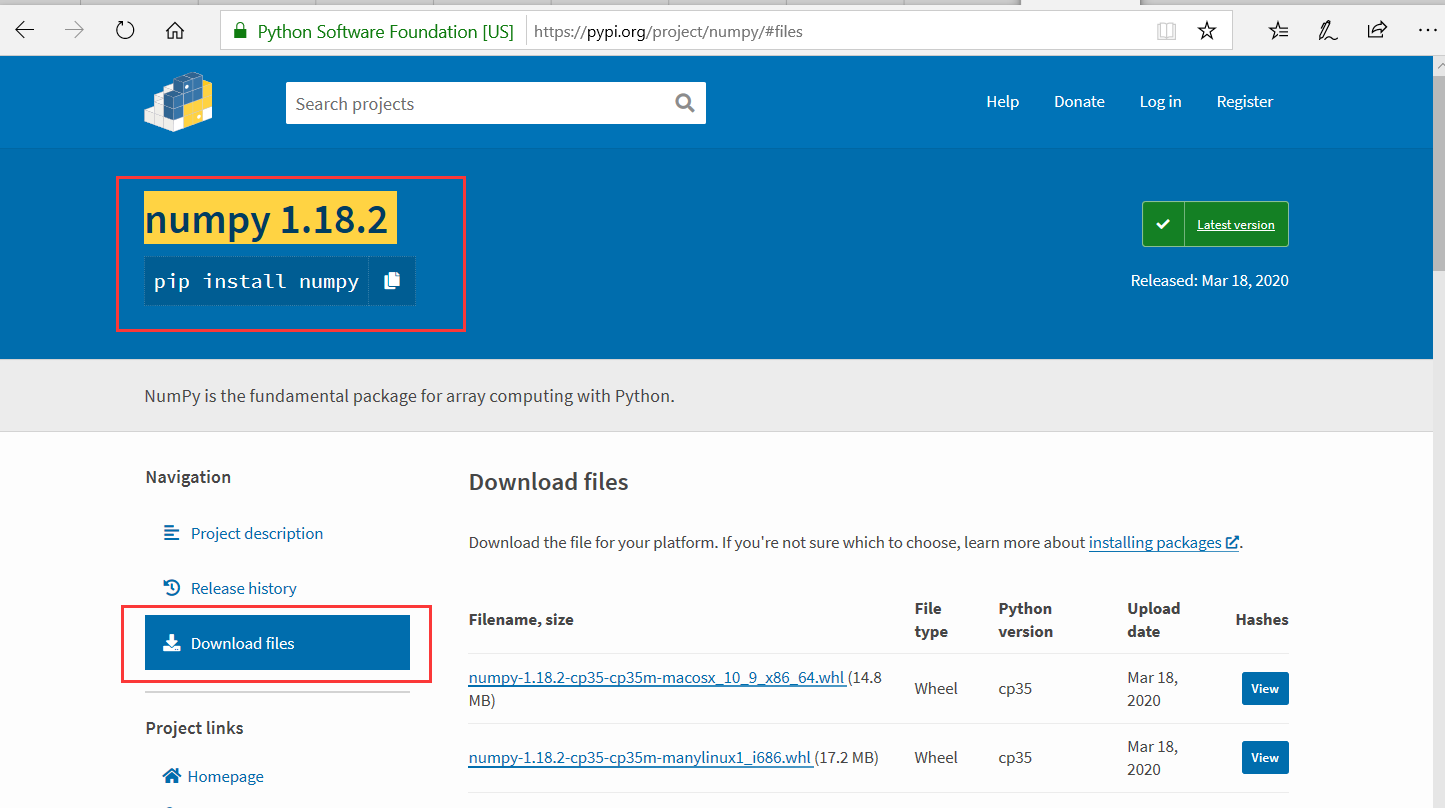Go back using browser back arrow
Screen dimensions: 1445x808
[24, 31]
